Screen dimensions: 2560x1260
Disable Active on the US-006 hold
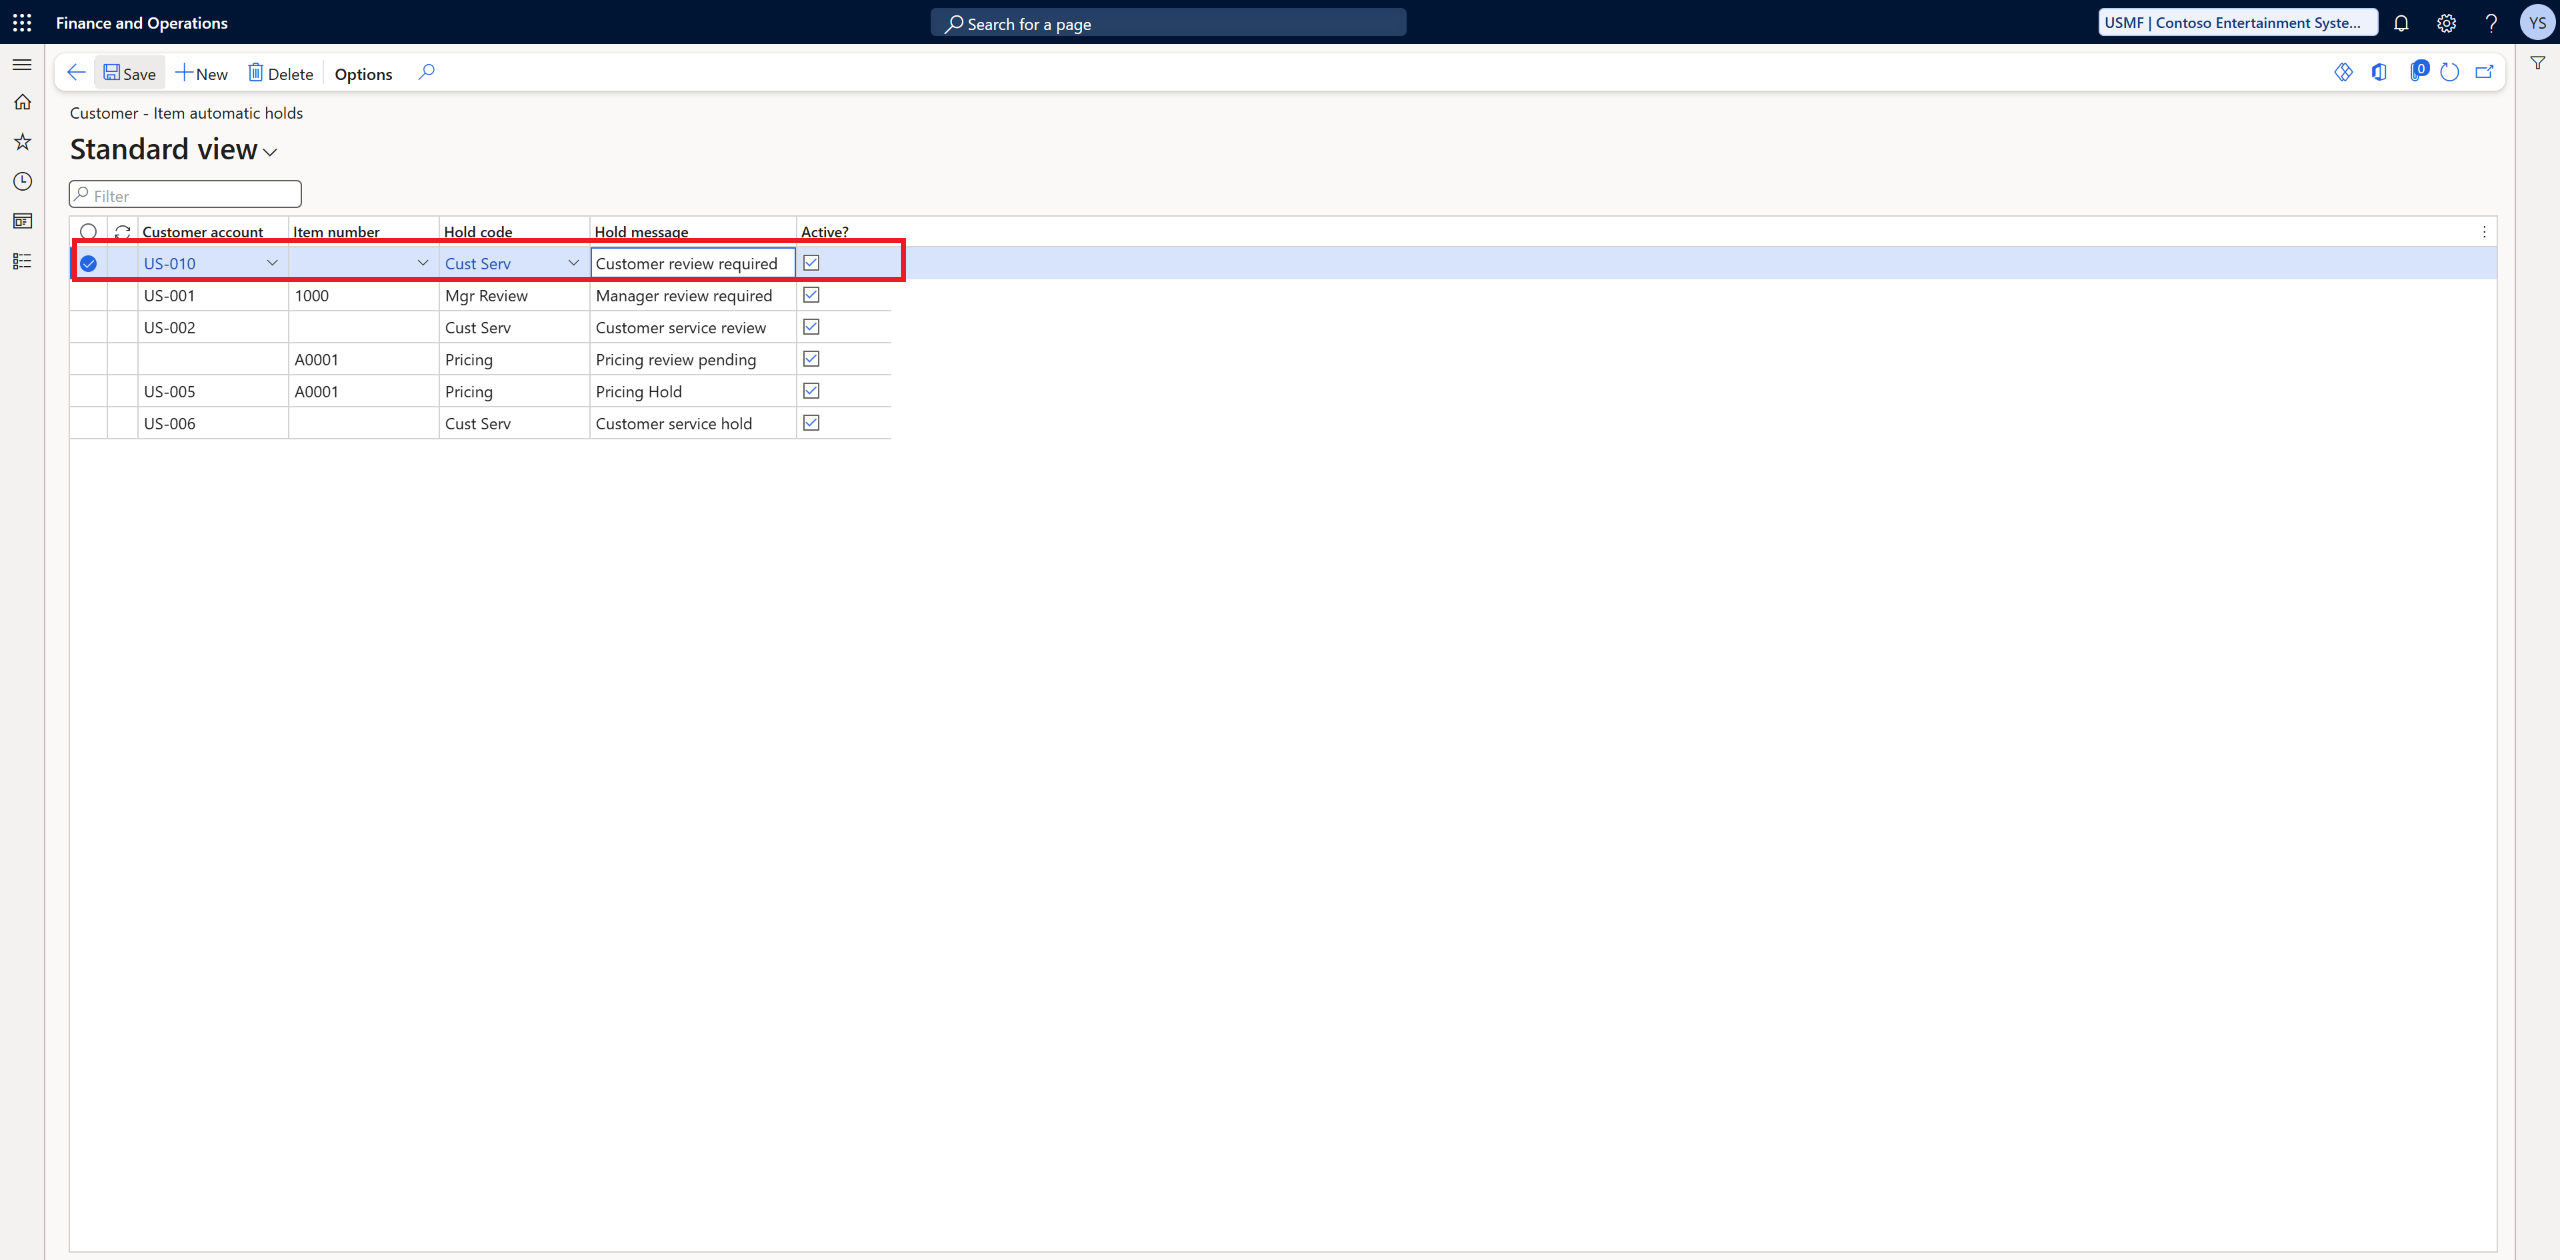(x=811, y=422)
